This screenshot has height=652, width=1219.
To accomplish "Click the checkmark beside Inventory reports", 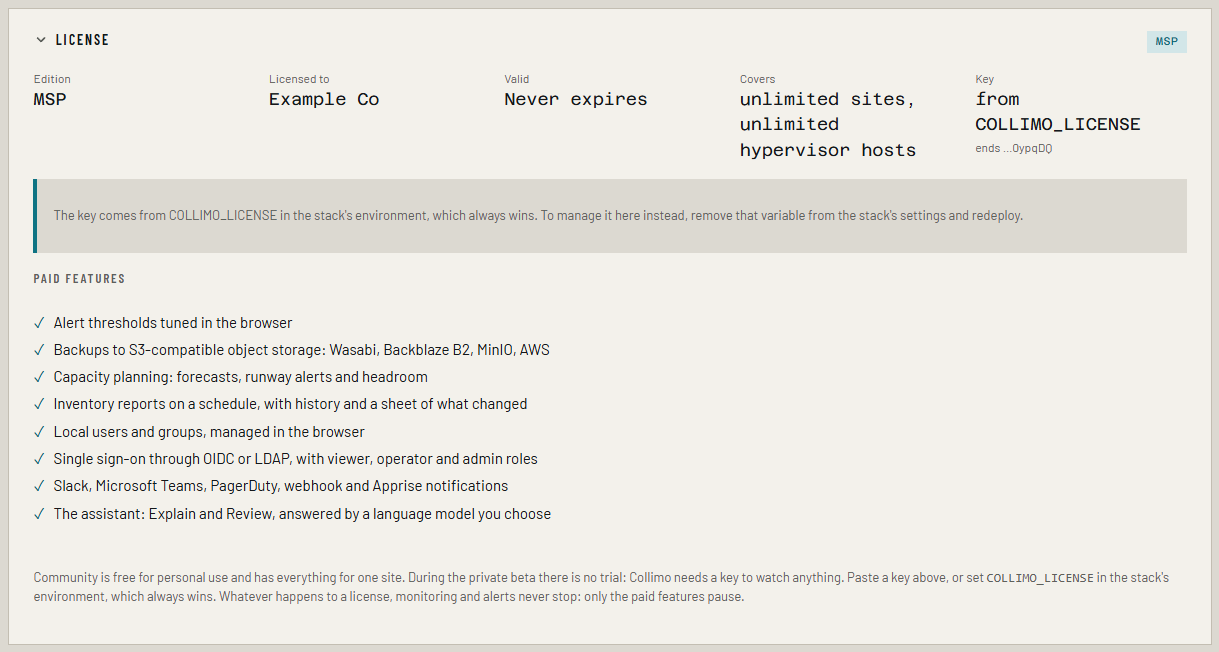I will 39,404.
